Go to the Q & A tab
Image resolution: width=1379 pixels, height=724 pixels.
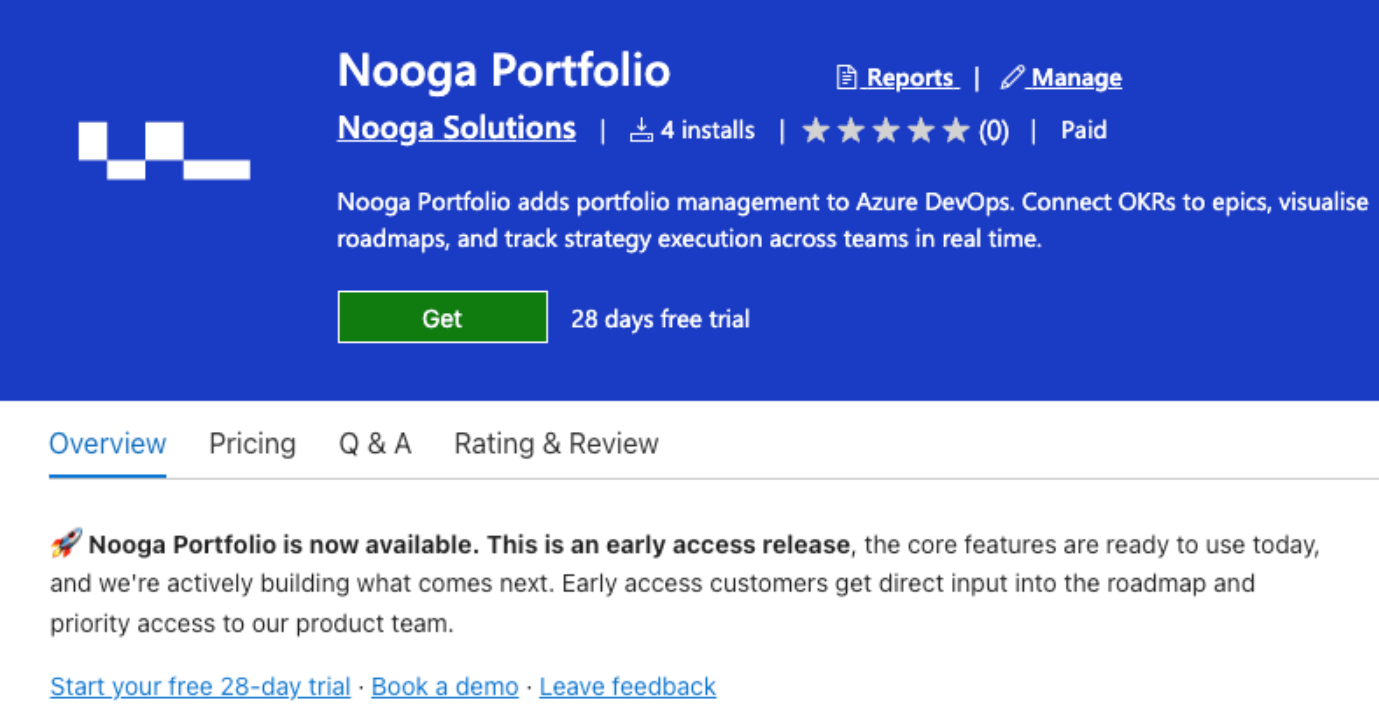coord(375,444)
